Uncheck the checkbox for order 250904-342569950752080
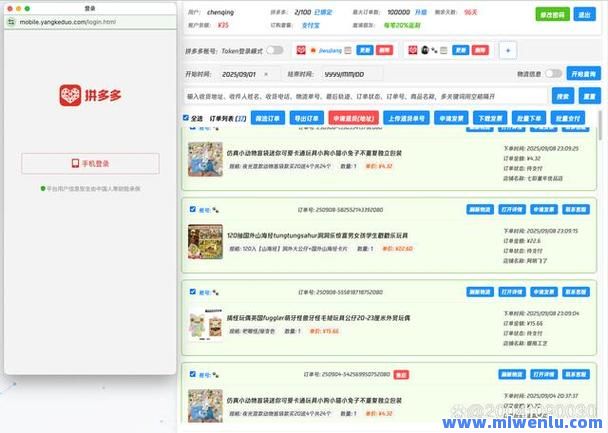 [x=193, y=374]
